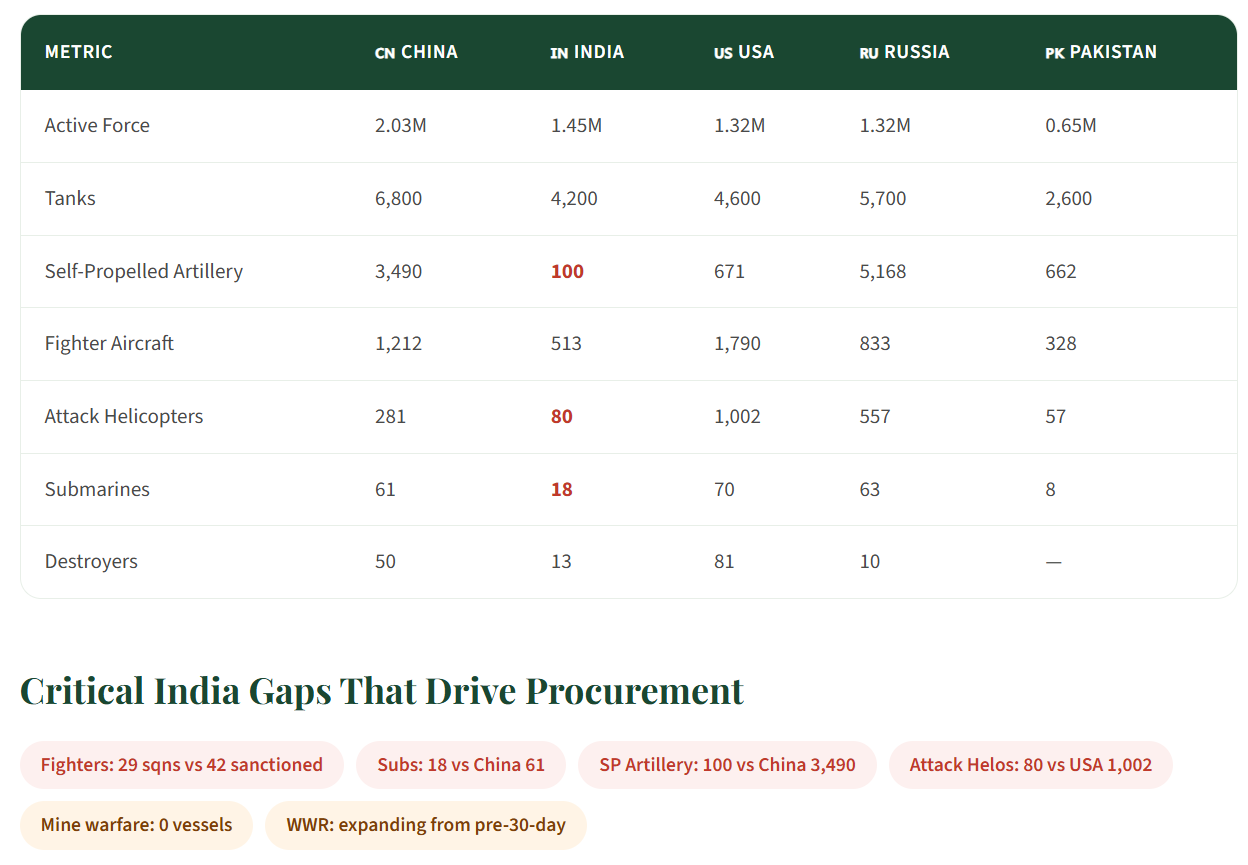Click India's red 80 attack helicopters value
This screenshot has height=865, width=1248.
coord(562,416)
